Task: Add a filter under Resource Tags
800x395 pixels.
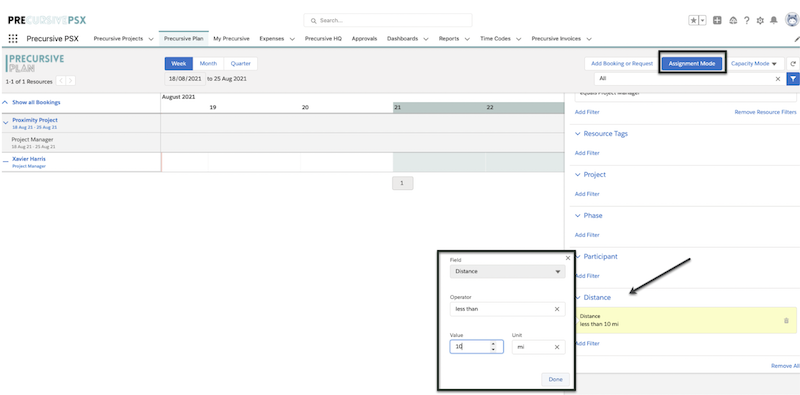Action: click(x=587, y=153)
